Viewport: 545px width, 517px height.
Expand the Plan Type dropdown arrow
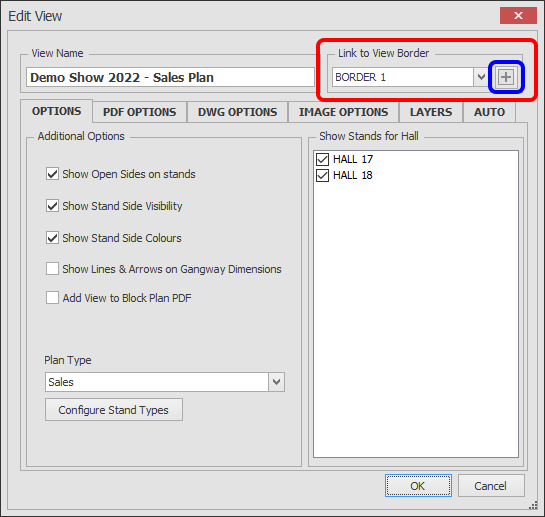click(276, 382)
